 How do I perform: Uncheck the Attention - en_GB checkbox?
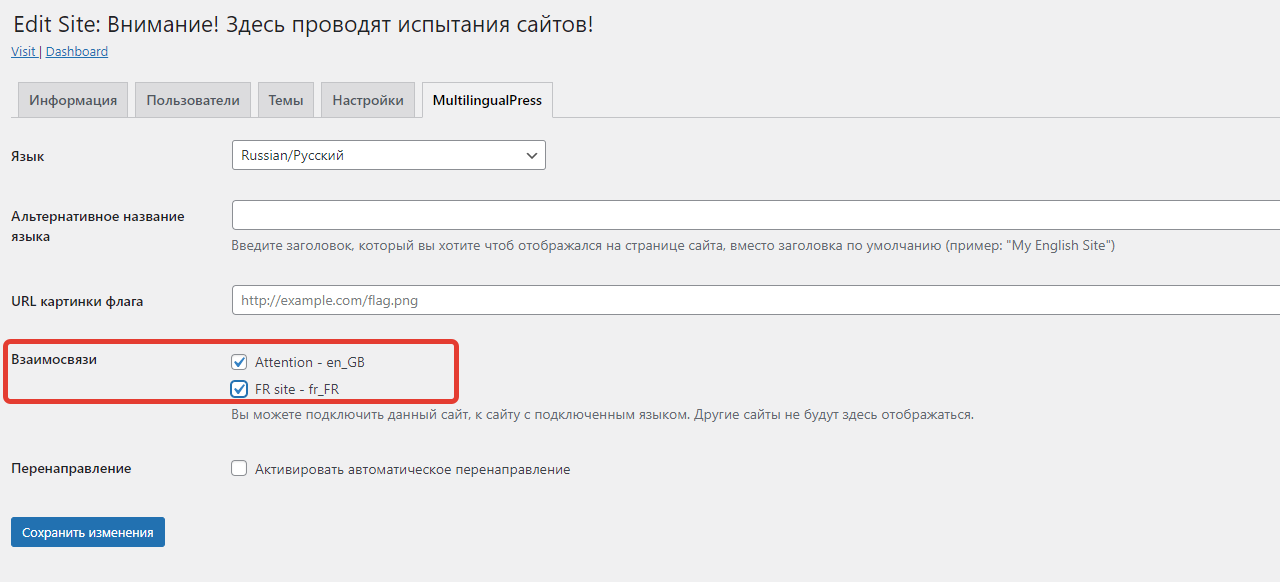tap(239, 362)
